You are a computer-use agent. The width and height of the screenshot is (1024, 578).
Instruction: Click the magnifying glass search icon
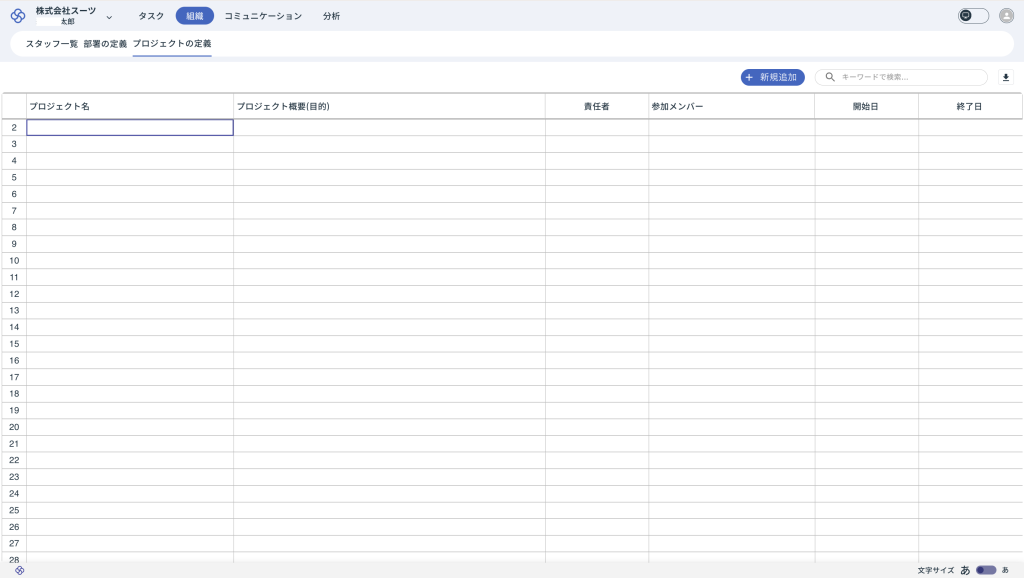point(830,77)
